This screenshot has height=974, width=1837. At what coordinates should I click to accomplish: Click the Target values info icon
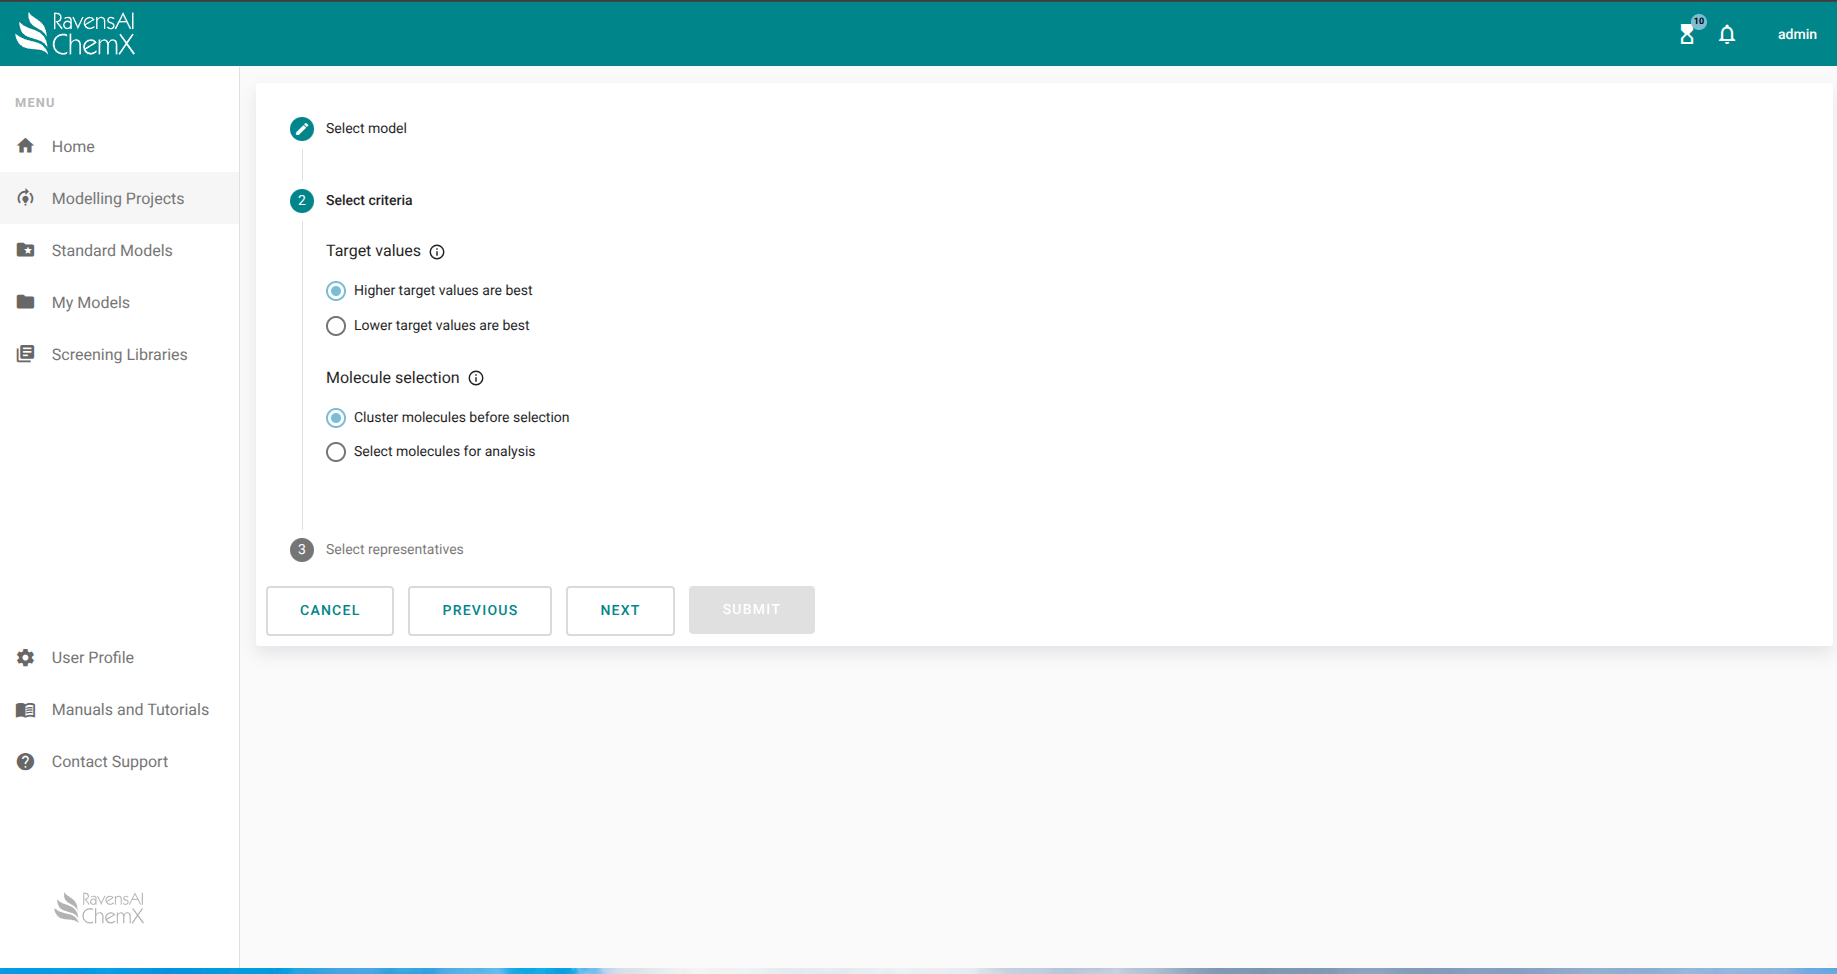(437, 252)
